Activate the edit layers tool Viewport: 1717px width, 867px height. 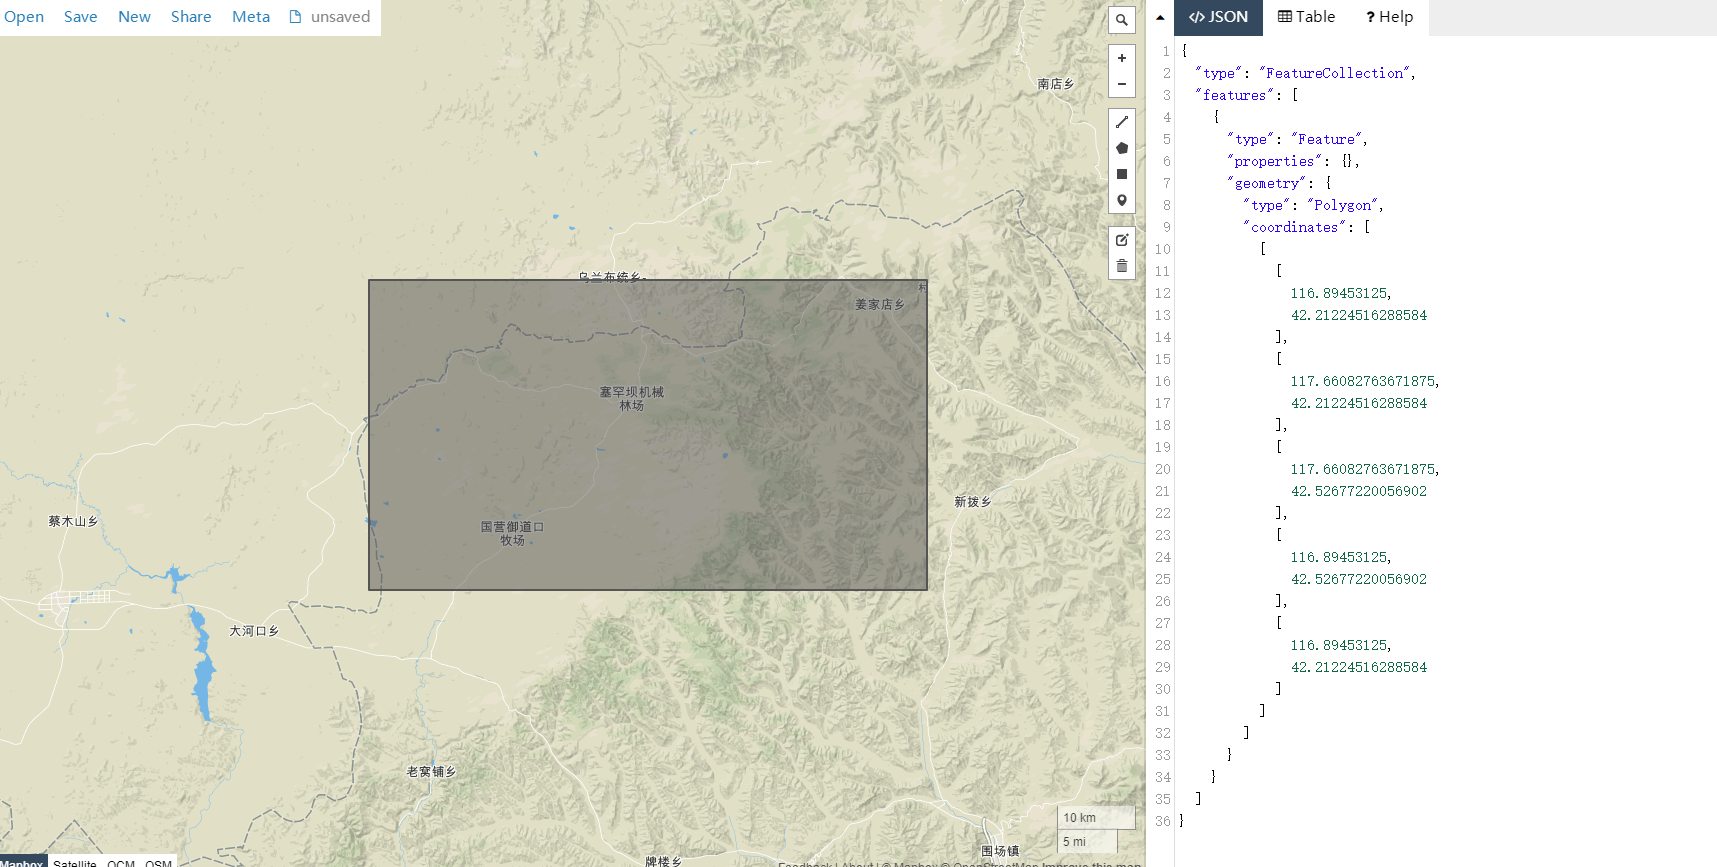[1122, 240]
